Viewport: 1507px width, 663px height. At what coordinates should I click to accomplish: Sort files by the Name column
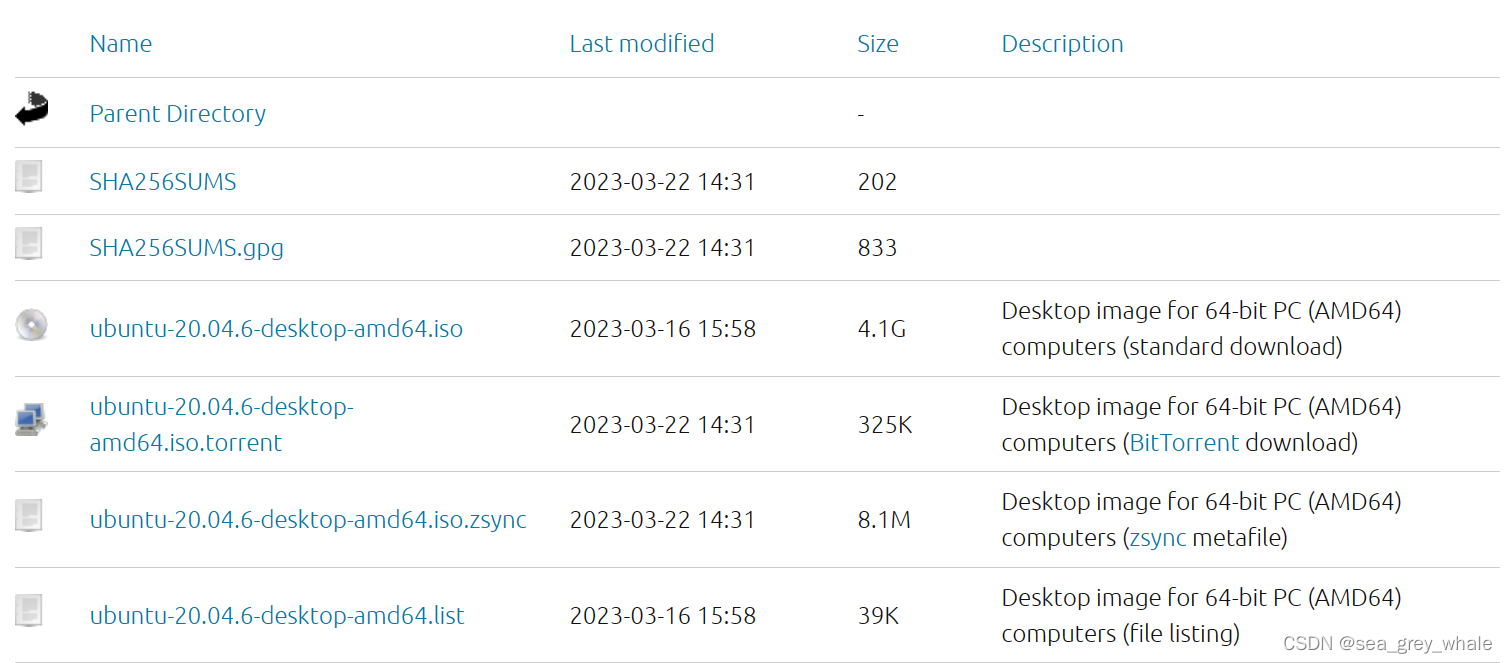(x=120, y=43)
